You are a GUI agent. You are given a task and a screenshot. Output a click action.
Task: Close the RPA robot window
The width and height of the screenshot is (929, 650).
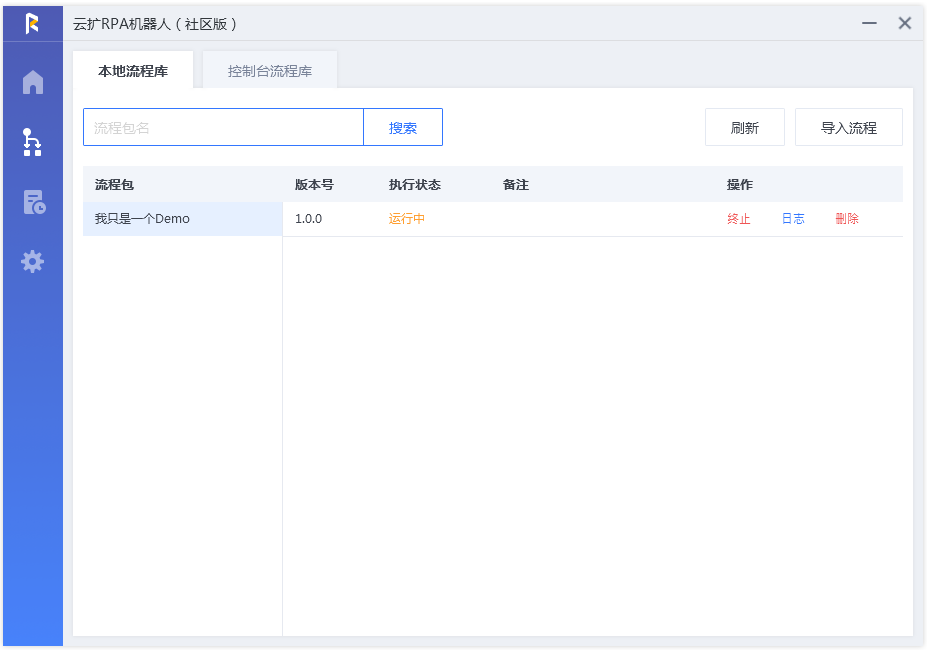905,23
